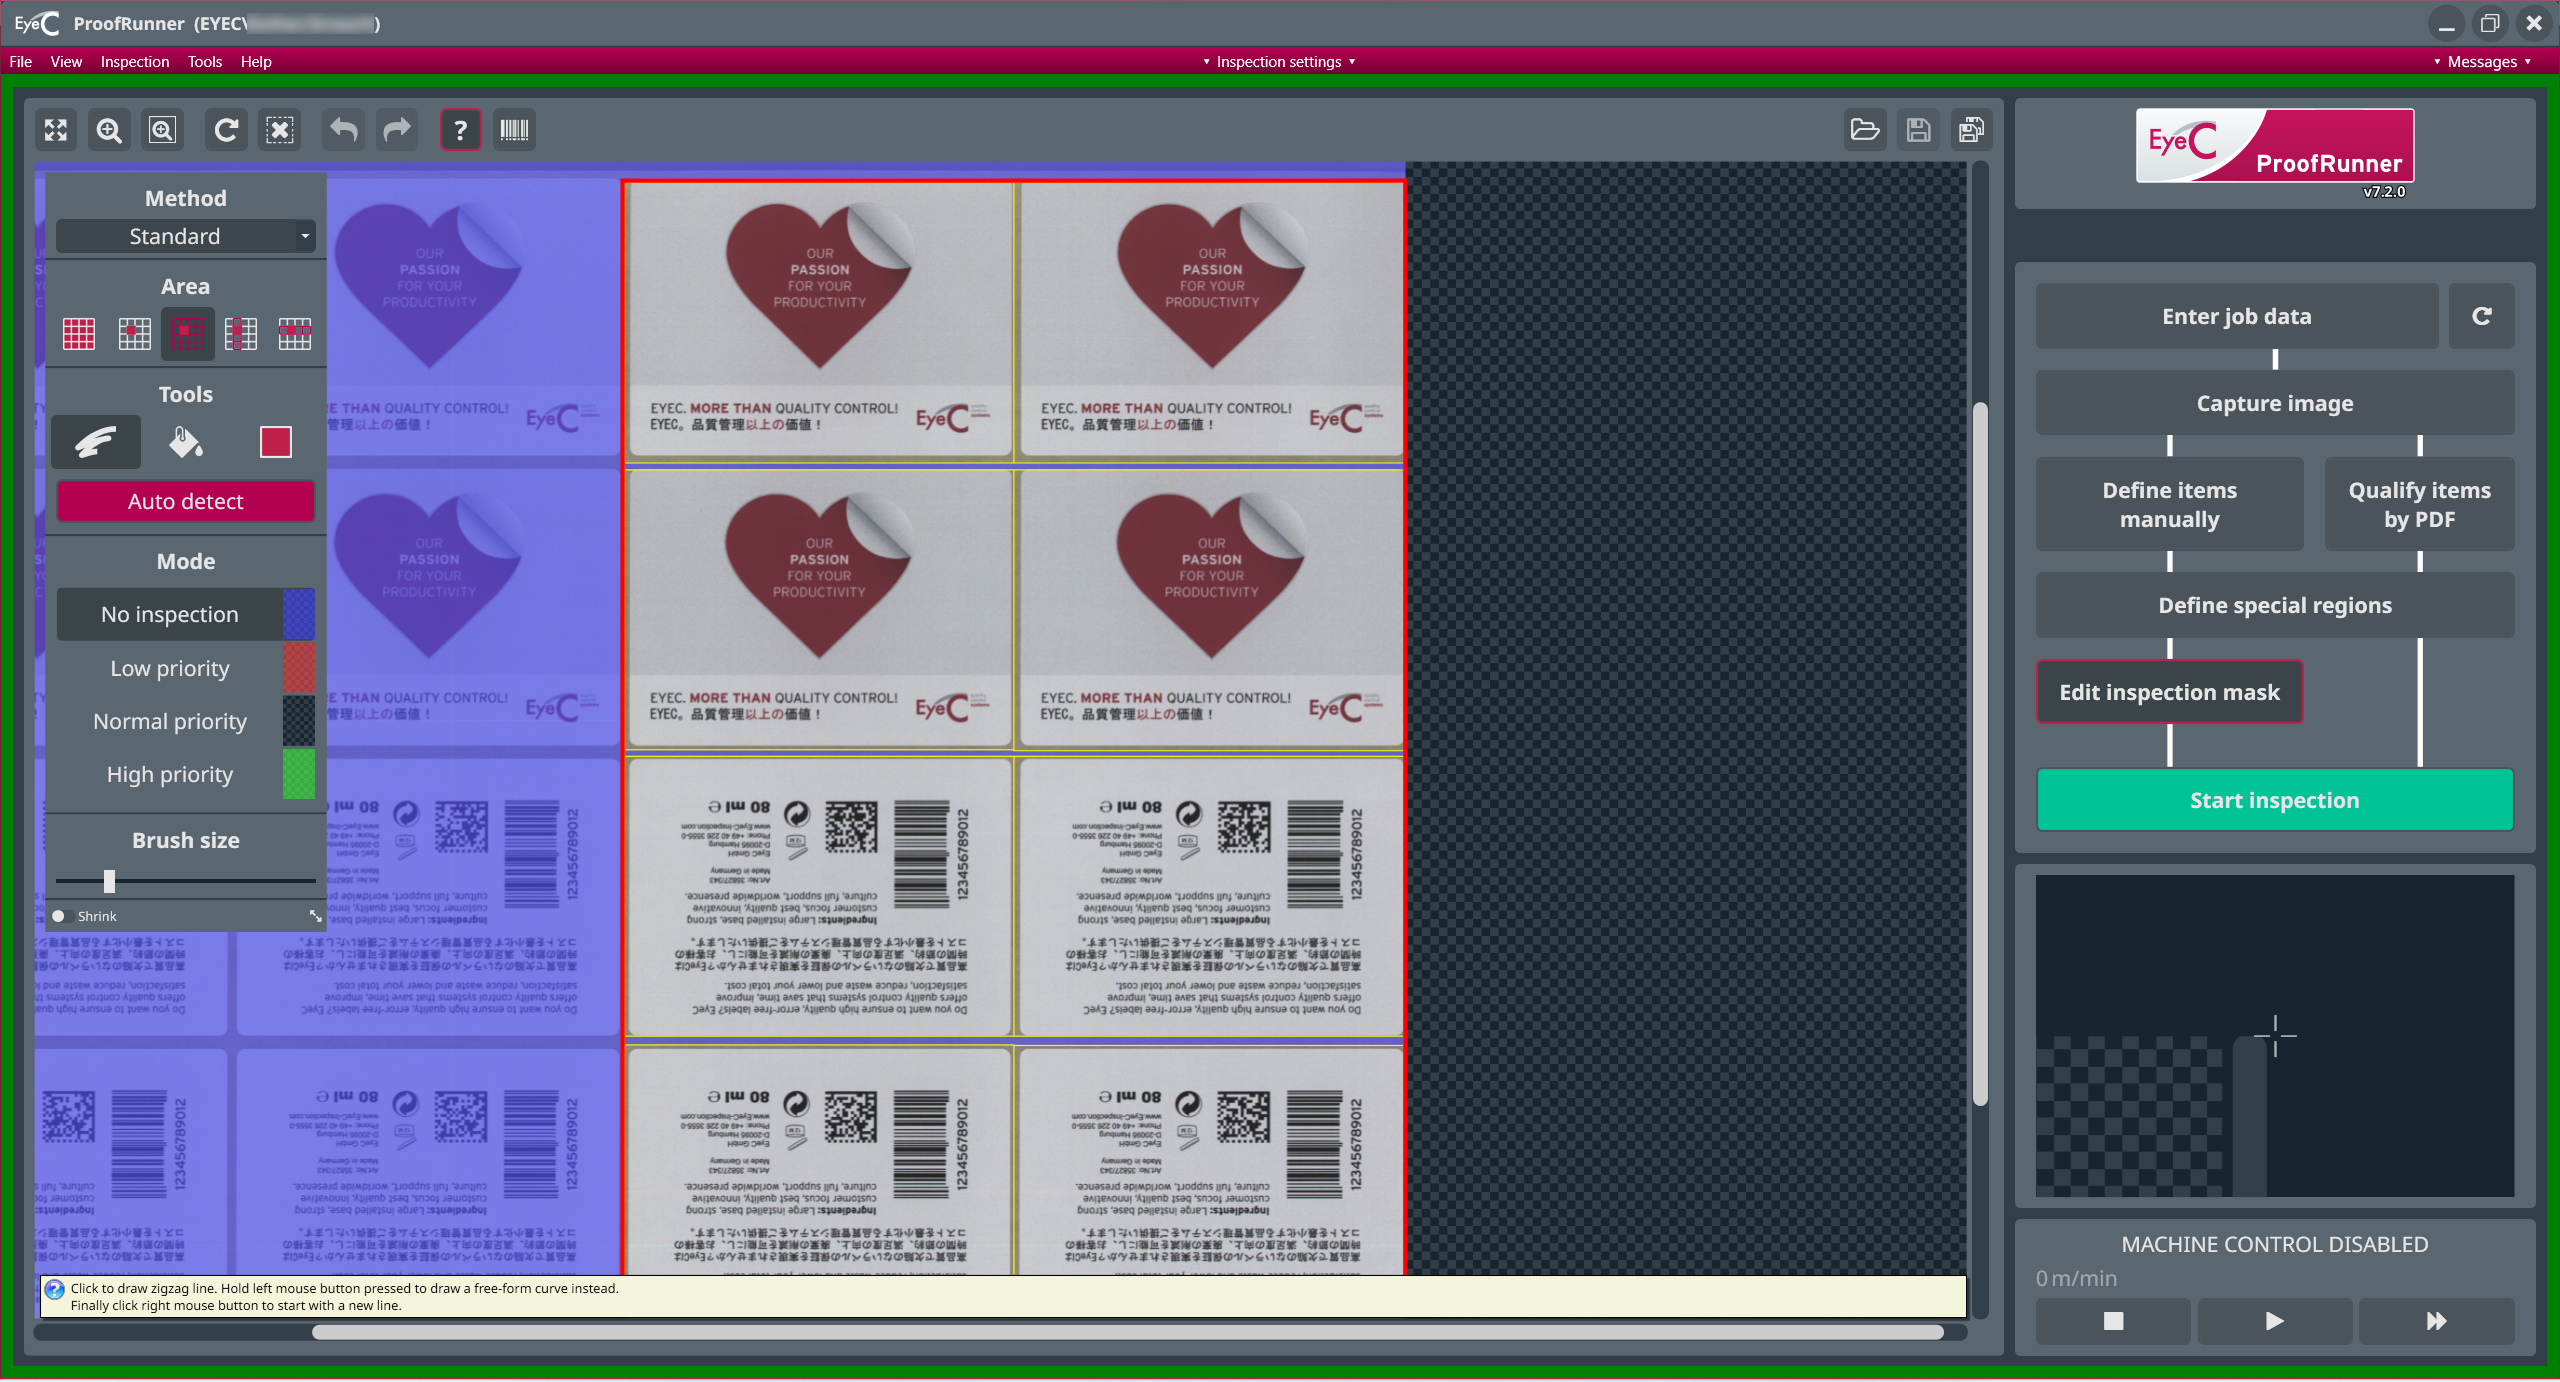Image resolution: width=2560 pixels, height=1382 pixels.
Task: Click the blue info icon in the hint bar
Action: (55, 1289)
